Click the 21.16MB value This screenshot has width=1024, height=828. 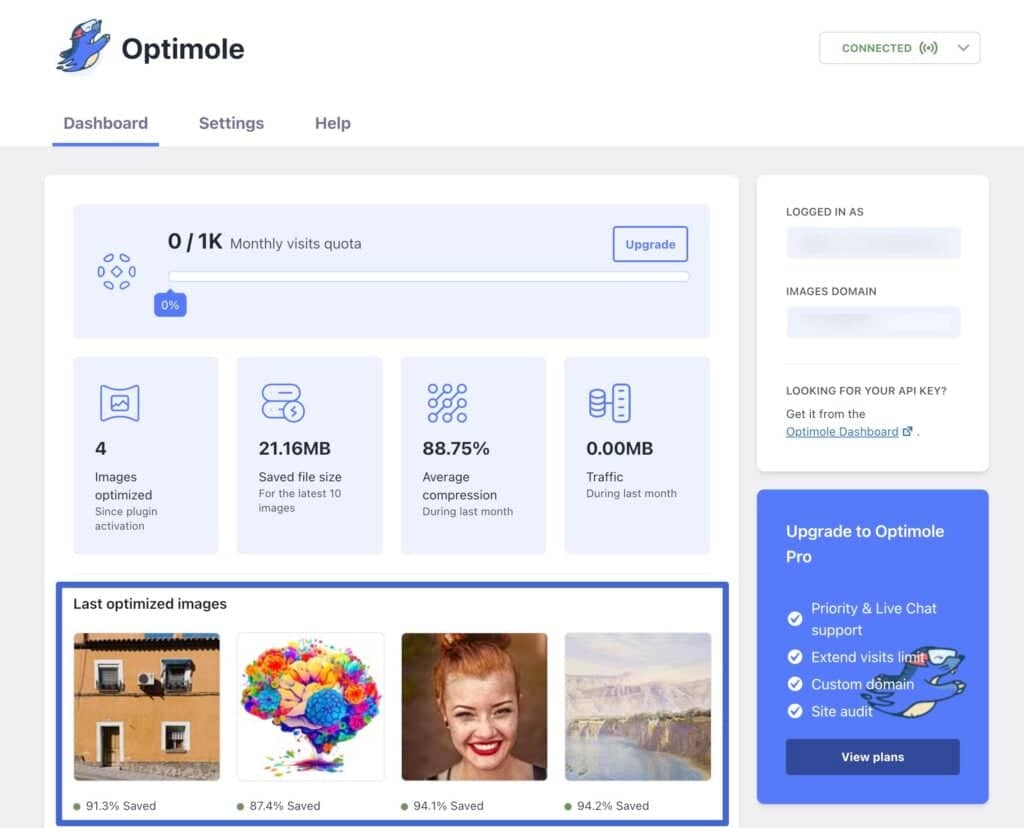coord(295,449)
